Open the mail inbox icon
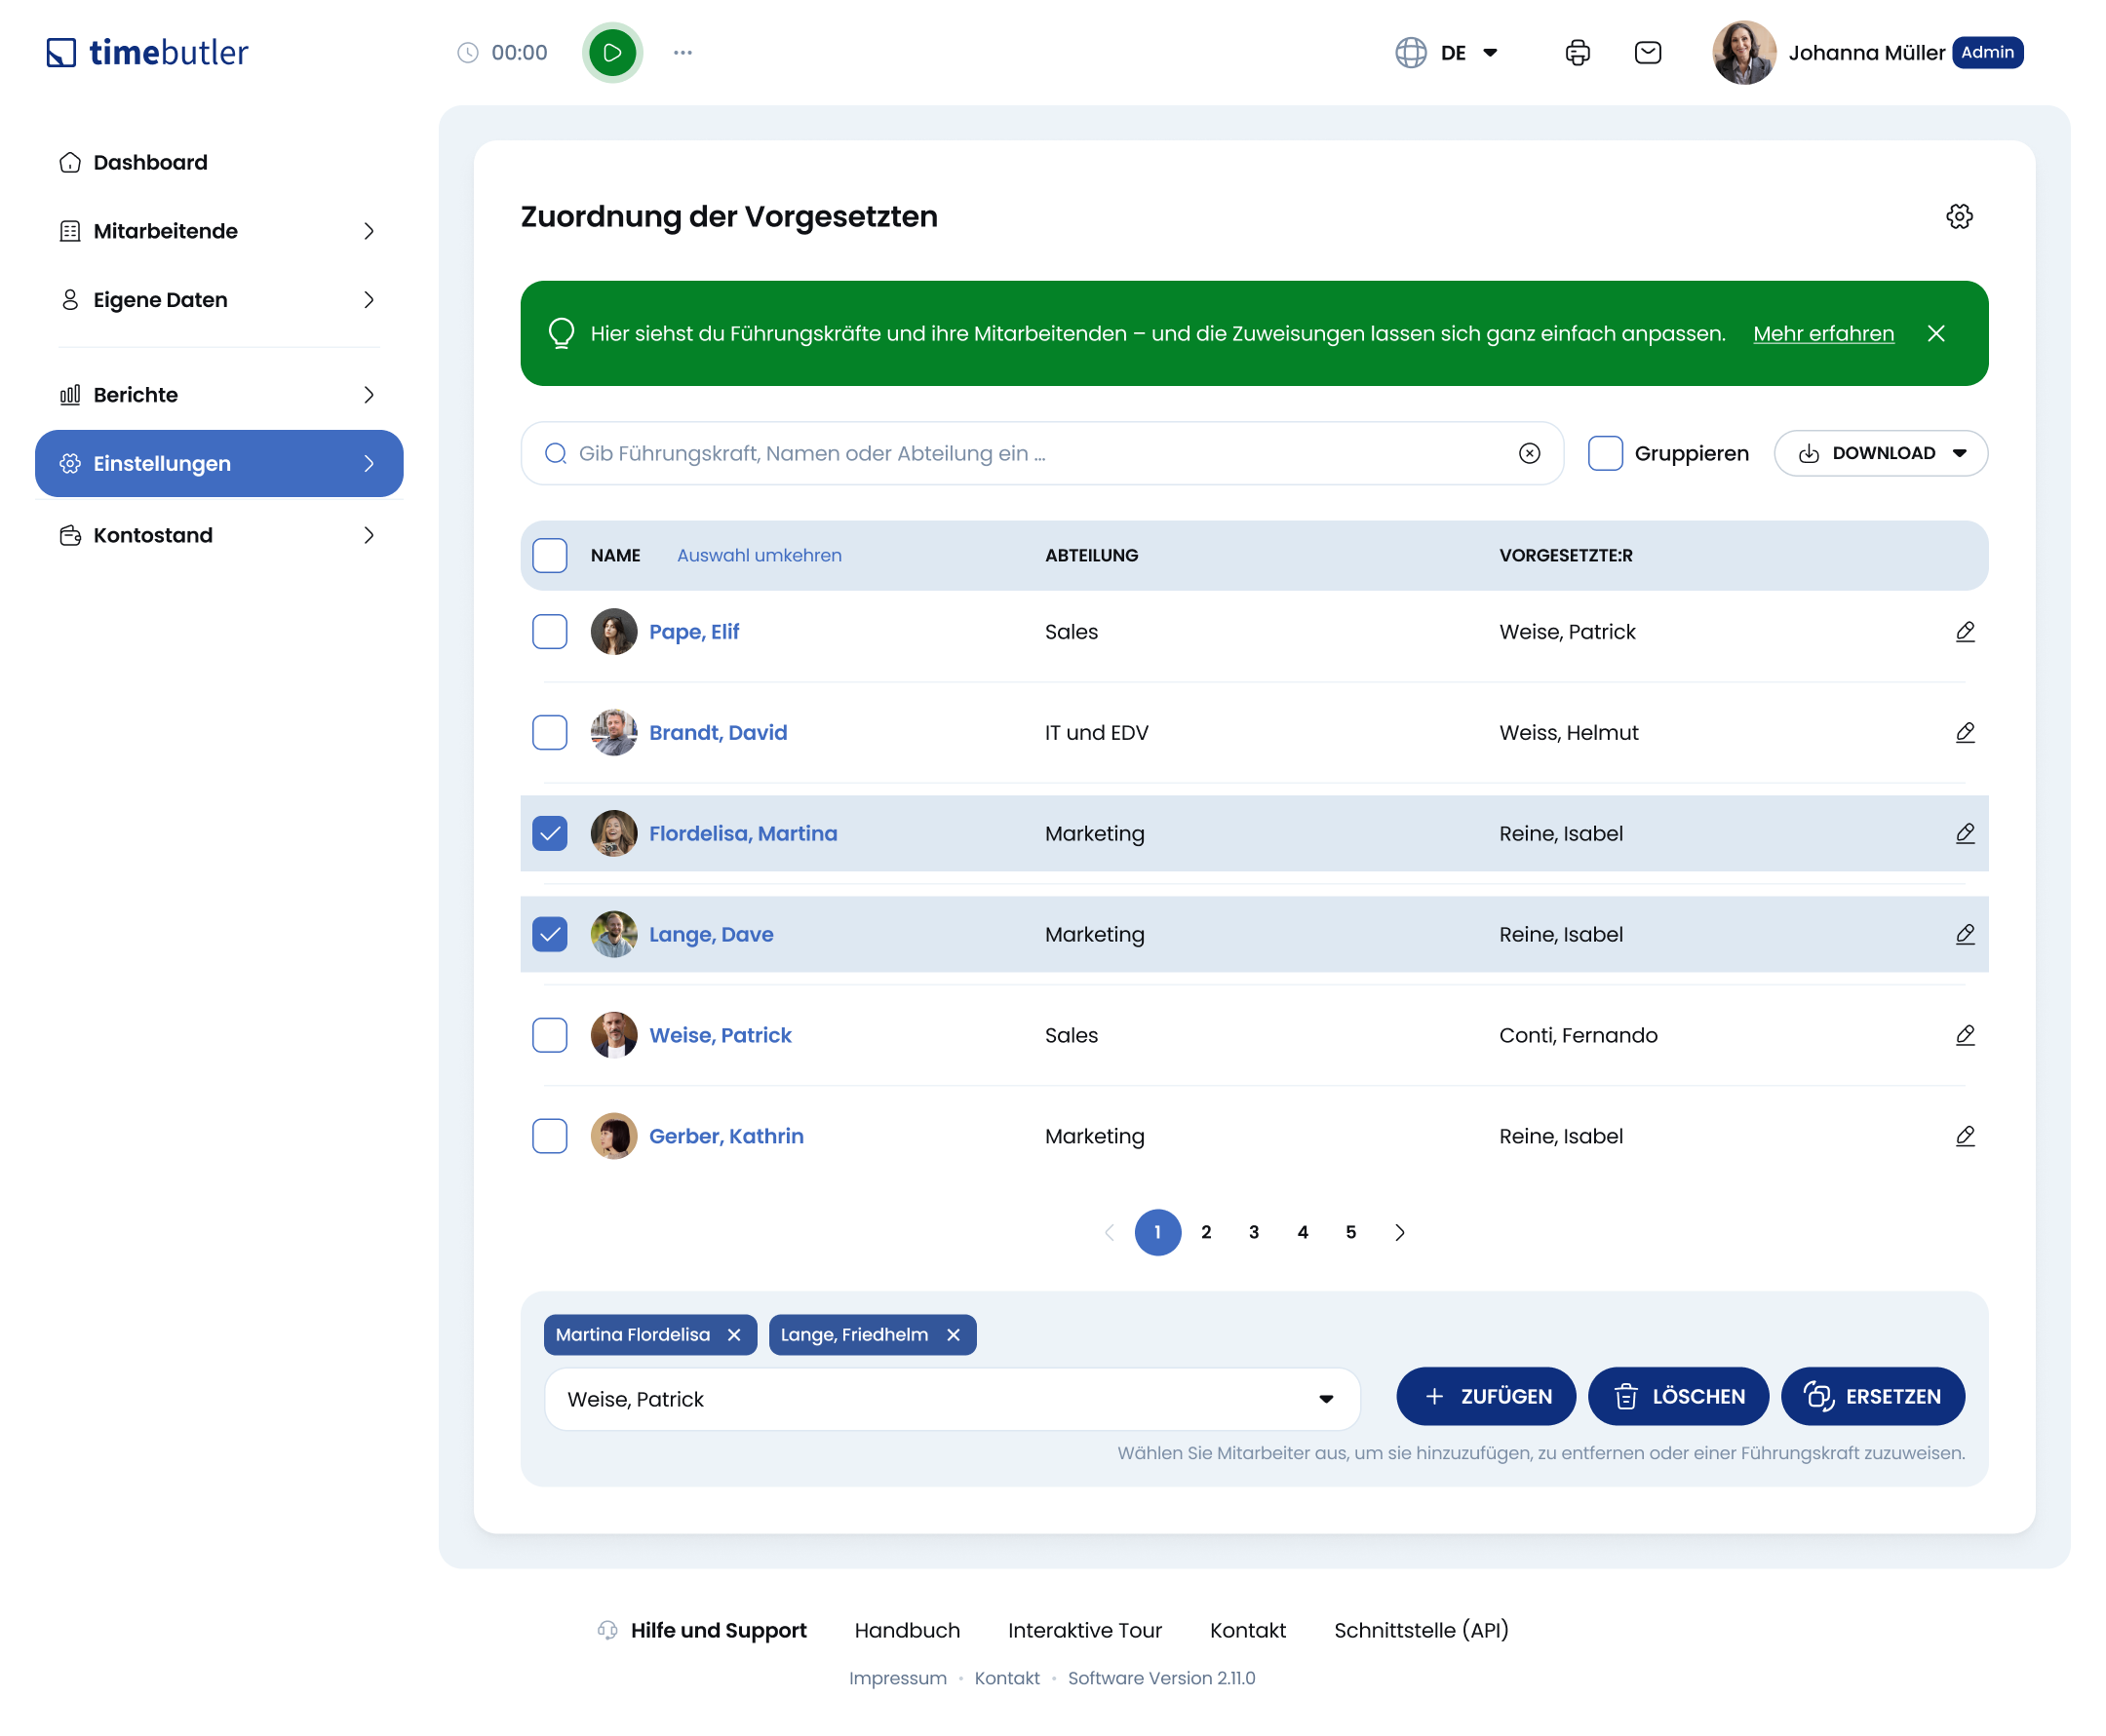2106x1736 pixels. (x=1647, y=53)
